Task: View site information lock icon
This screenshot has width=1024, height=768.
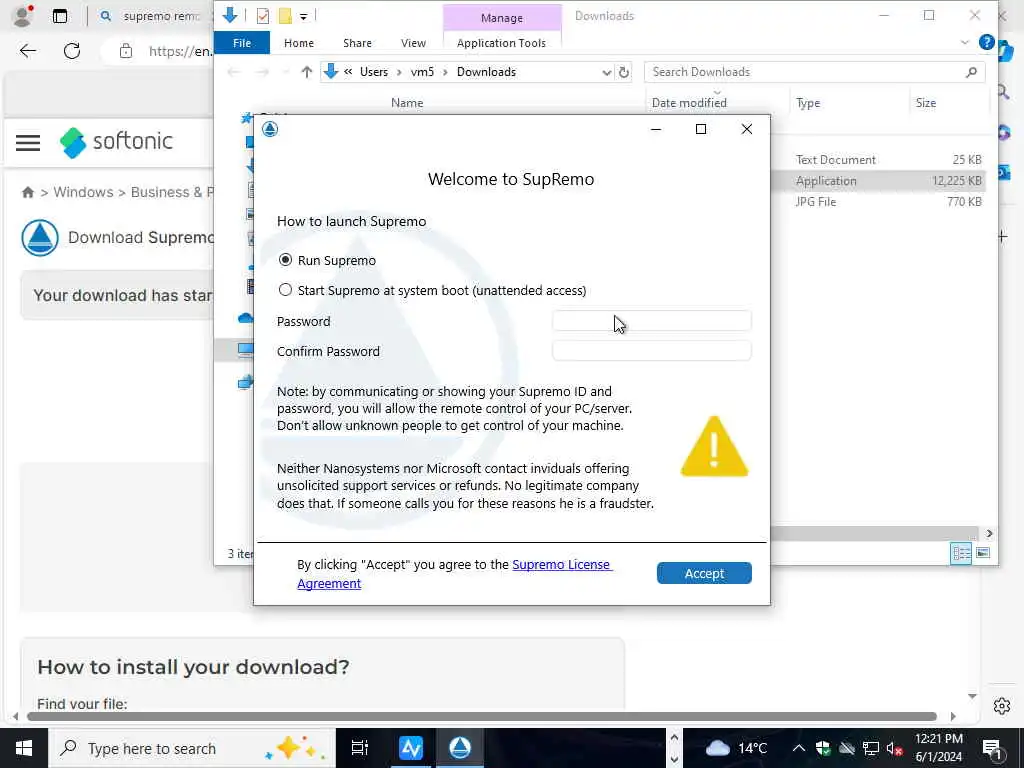Action: coord(126,51)
